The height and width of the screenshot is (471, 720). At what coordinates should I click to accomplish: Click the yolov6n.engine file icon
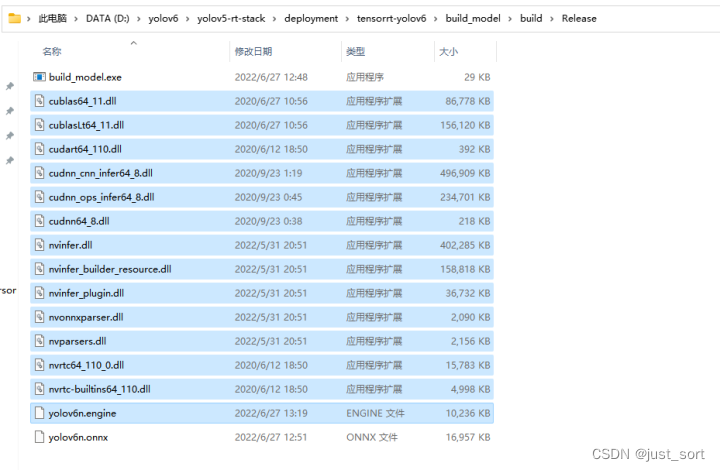click(x=39, y=413)
